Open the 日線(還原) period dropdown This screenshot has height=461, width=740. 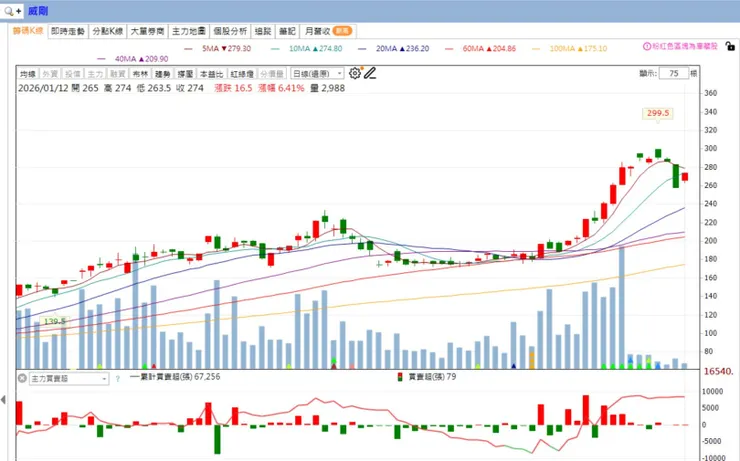pyautogui.click(x=318, y=74)
